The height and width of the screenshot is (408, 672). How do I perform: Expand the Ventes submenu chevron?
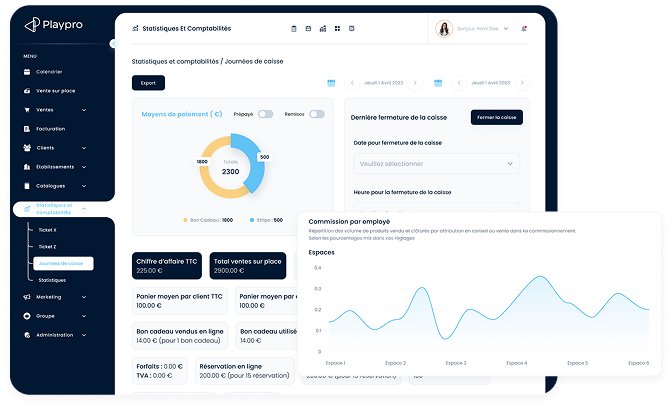[x=84, y=110]
